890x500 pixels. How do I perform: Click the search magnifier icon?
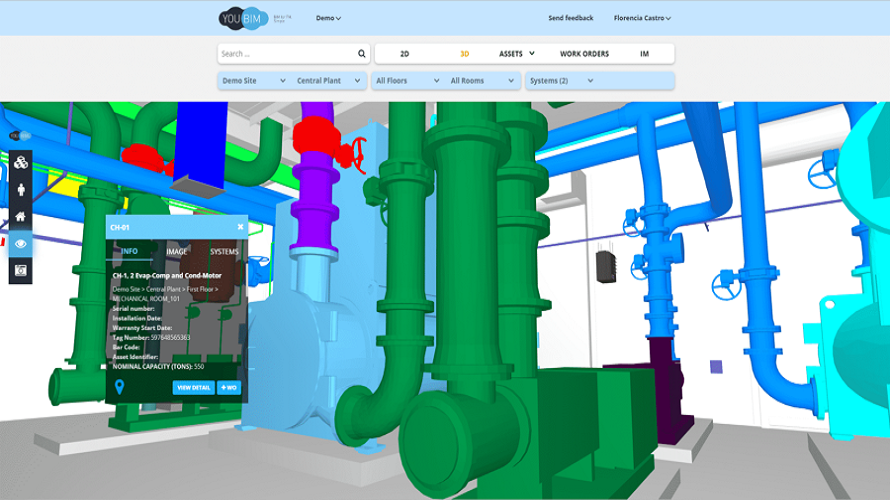click(x=362, y=54)
